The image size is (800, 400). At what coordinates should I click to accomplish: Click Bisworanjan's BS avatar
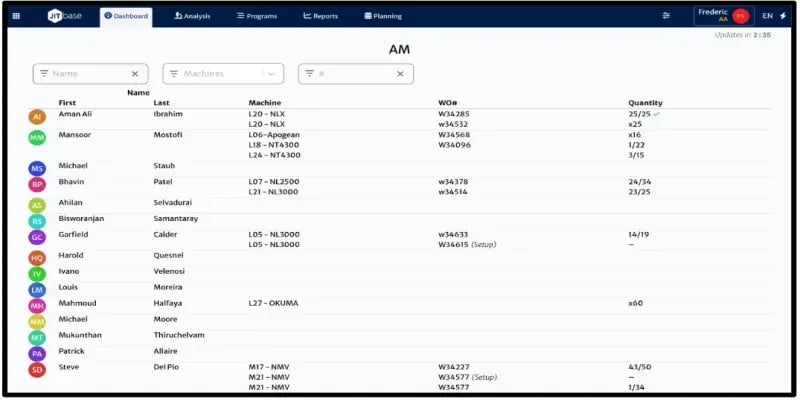tap(37, 221)
